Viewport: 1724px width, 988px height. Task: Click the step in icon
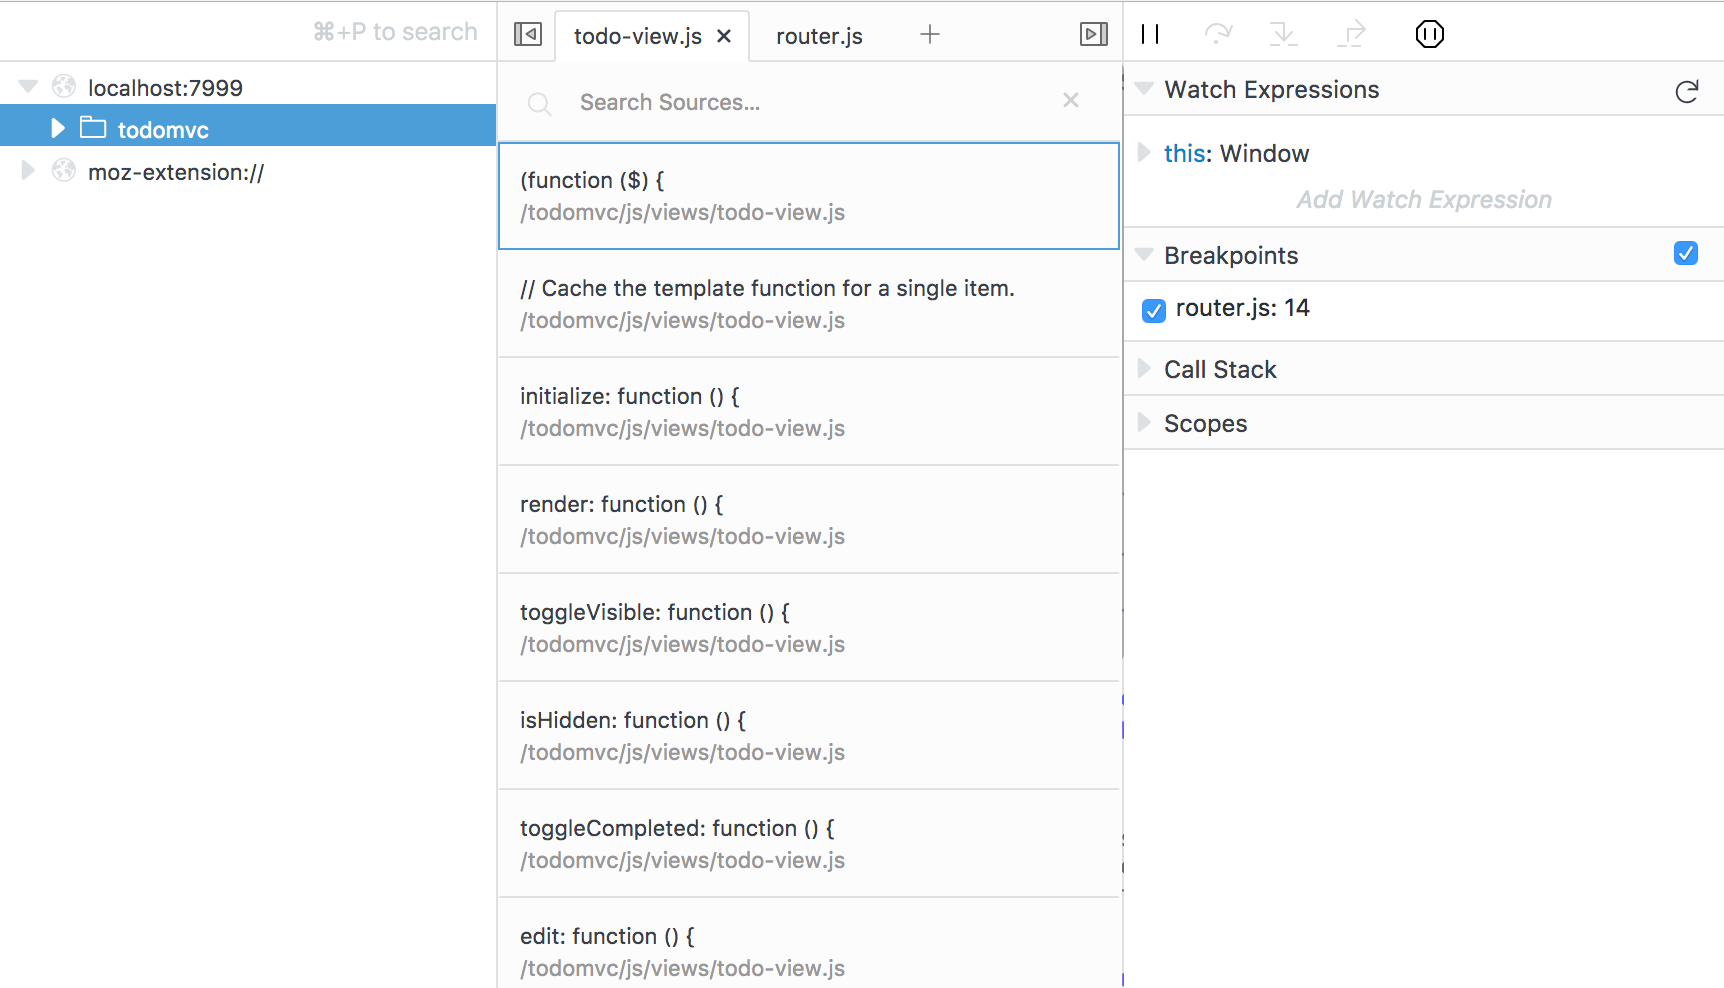pos(1283,34)
